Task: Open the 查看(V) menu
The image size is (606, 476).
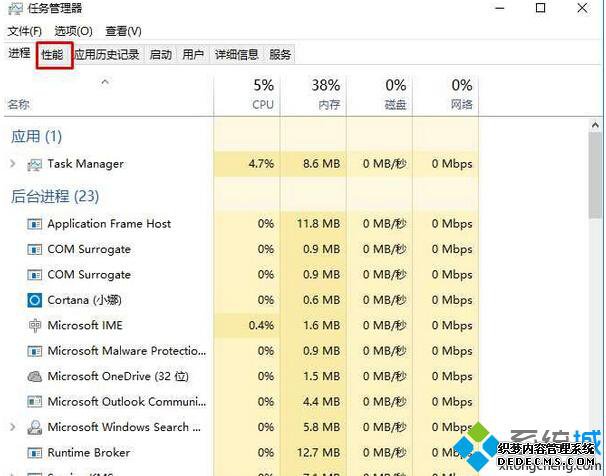Action: (x=123, y=31)
